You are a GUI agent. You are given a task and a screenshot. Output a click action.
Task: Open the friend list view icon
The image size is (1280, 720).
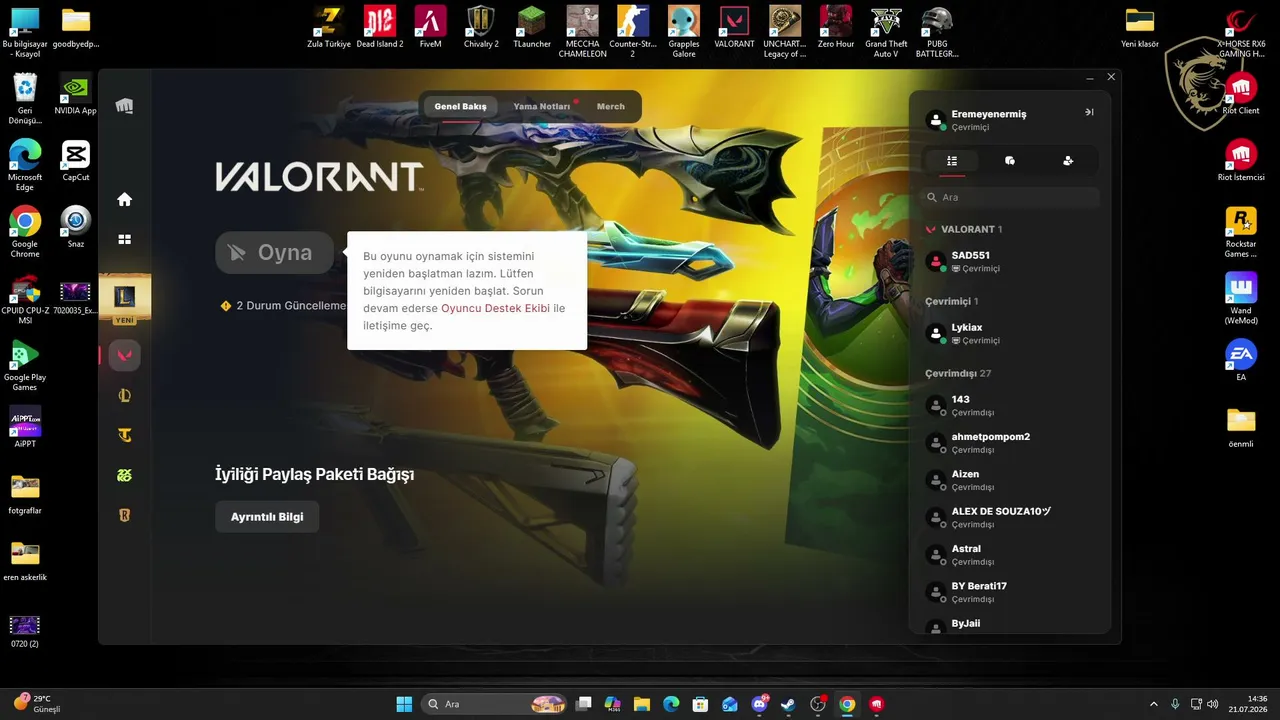click(x=952, y=161)
